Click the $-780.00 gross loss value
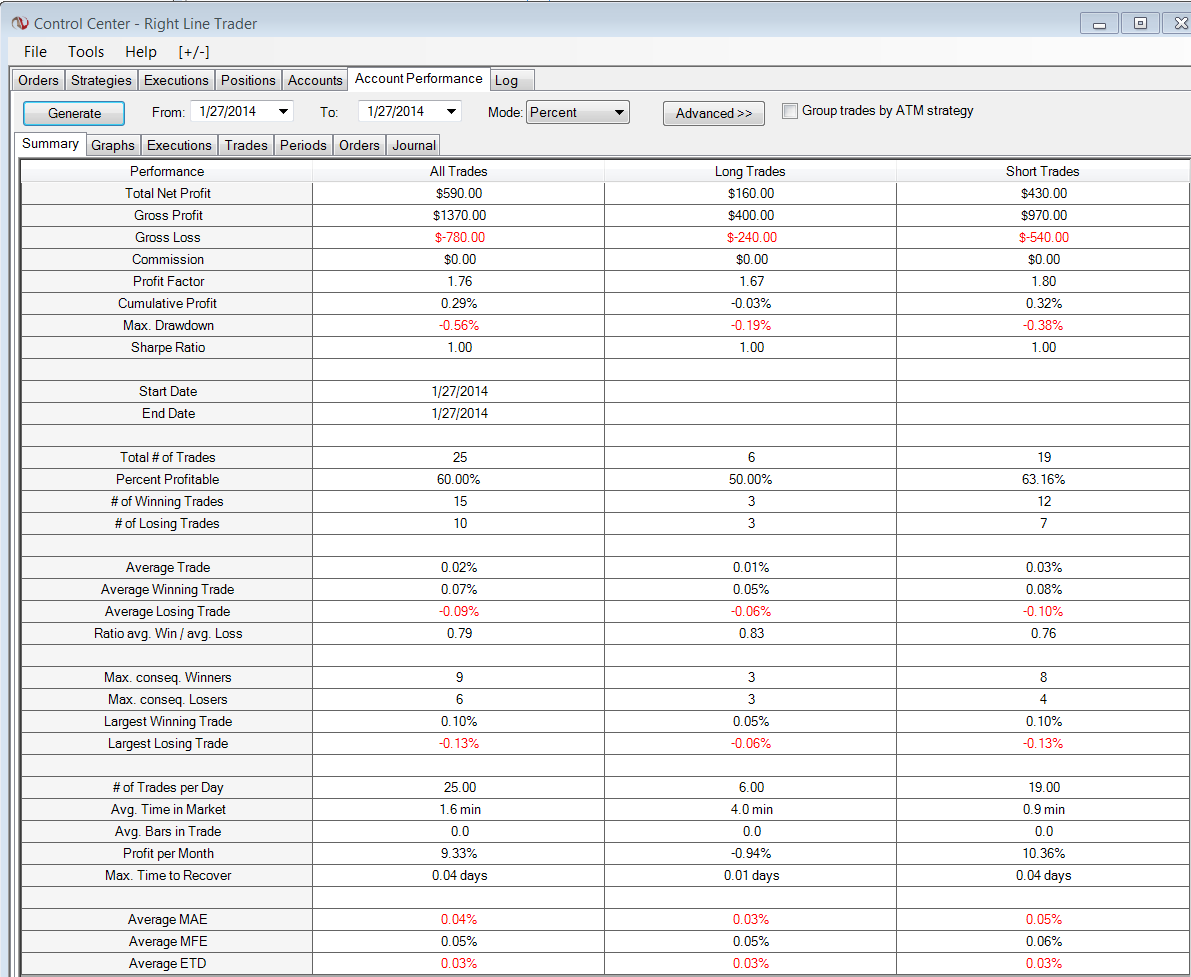This screenshot has height=977, width=1191. [x=460, y=238]
